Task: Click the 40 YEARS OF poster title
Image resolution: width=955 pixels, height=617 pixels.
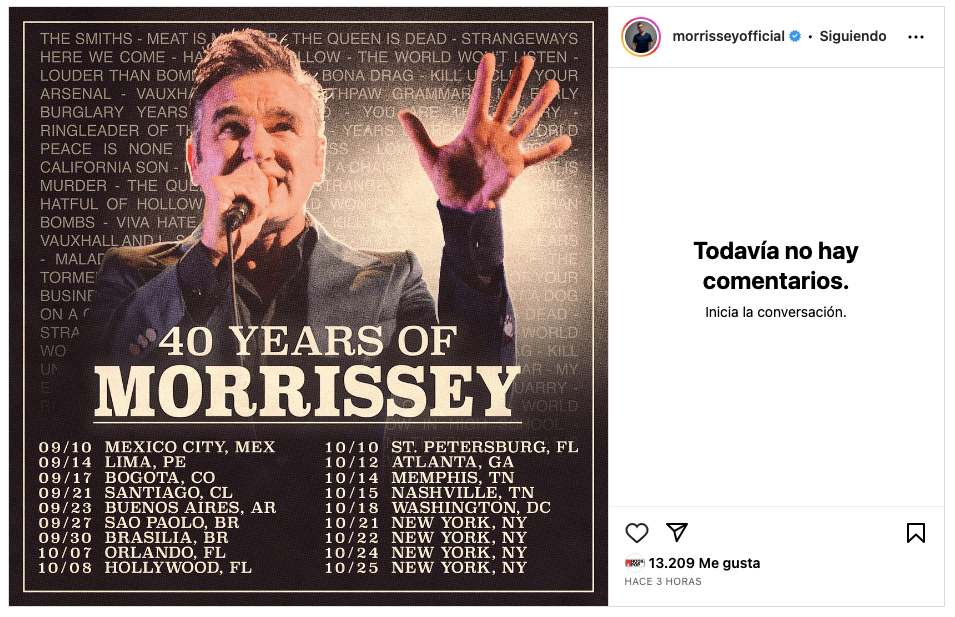Action: click(308, 342)
